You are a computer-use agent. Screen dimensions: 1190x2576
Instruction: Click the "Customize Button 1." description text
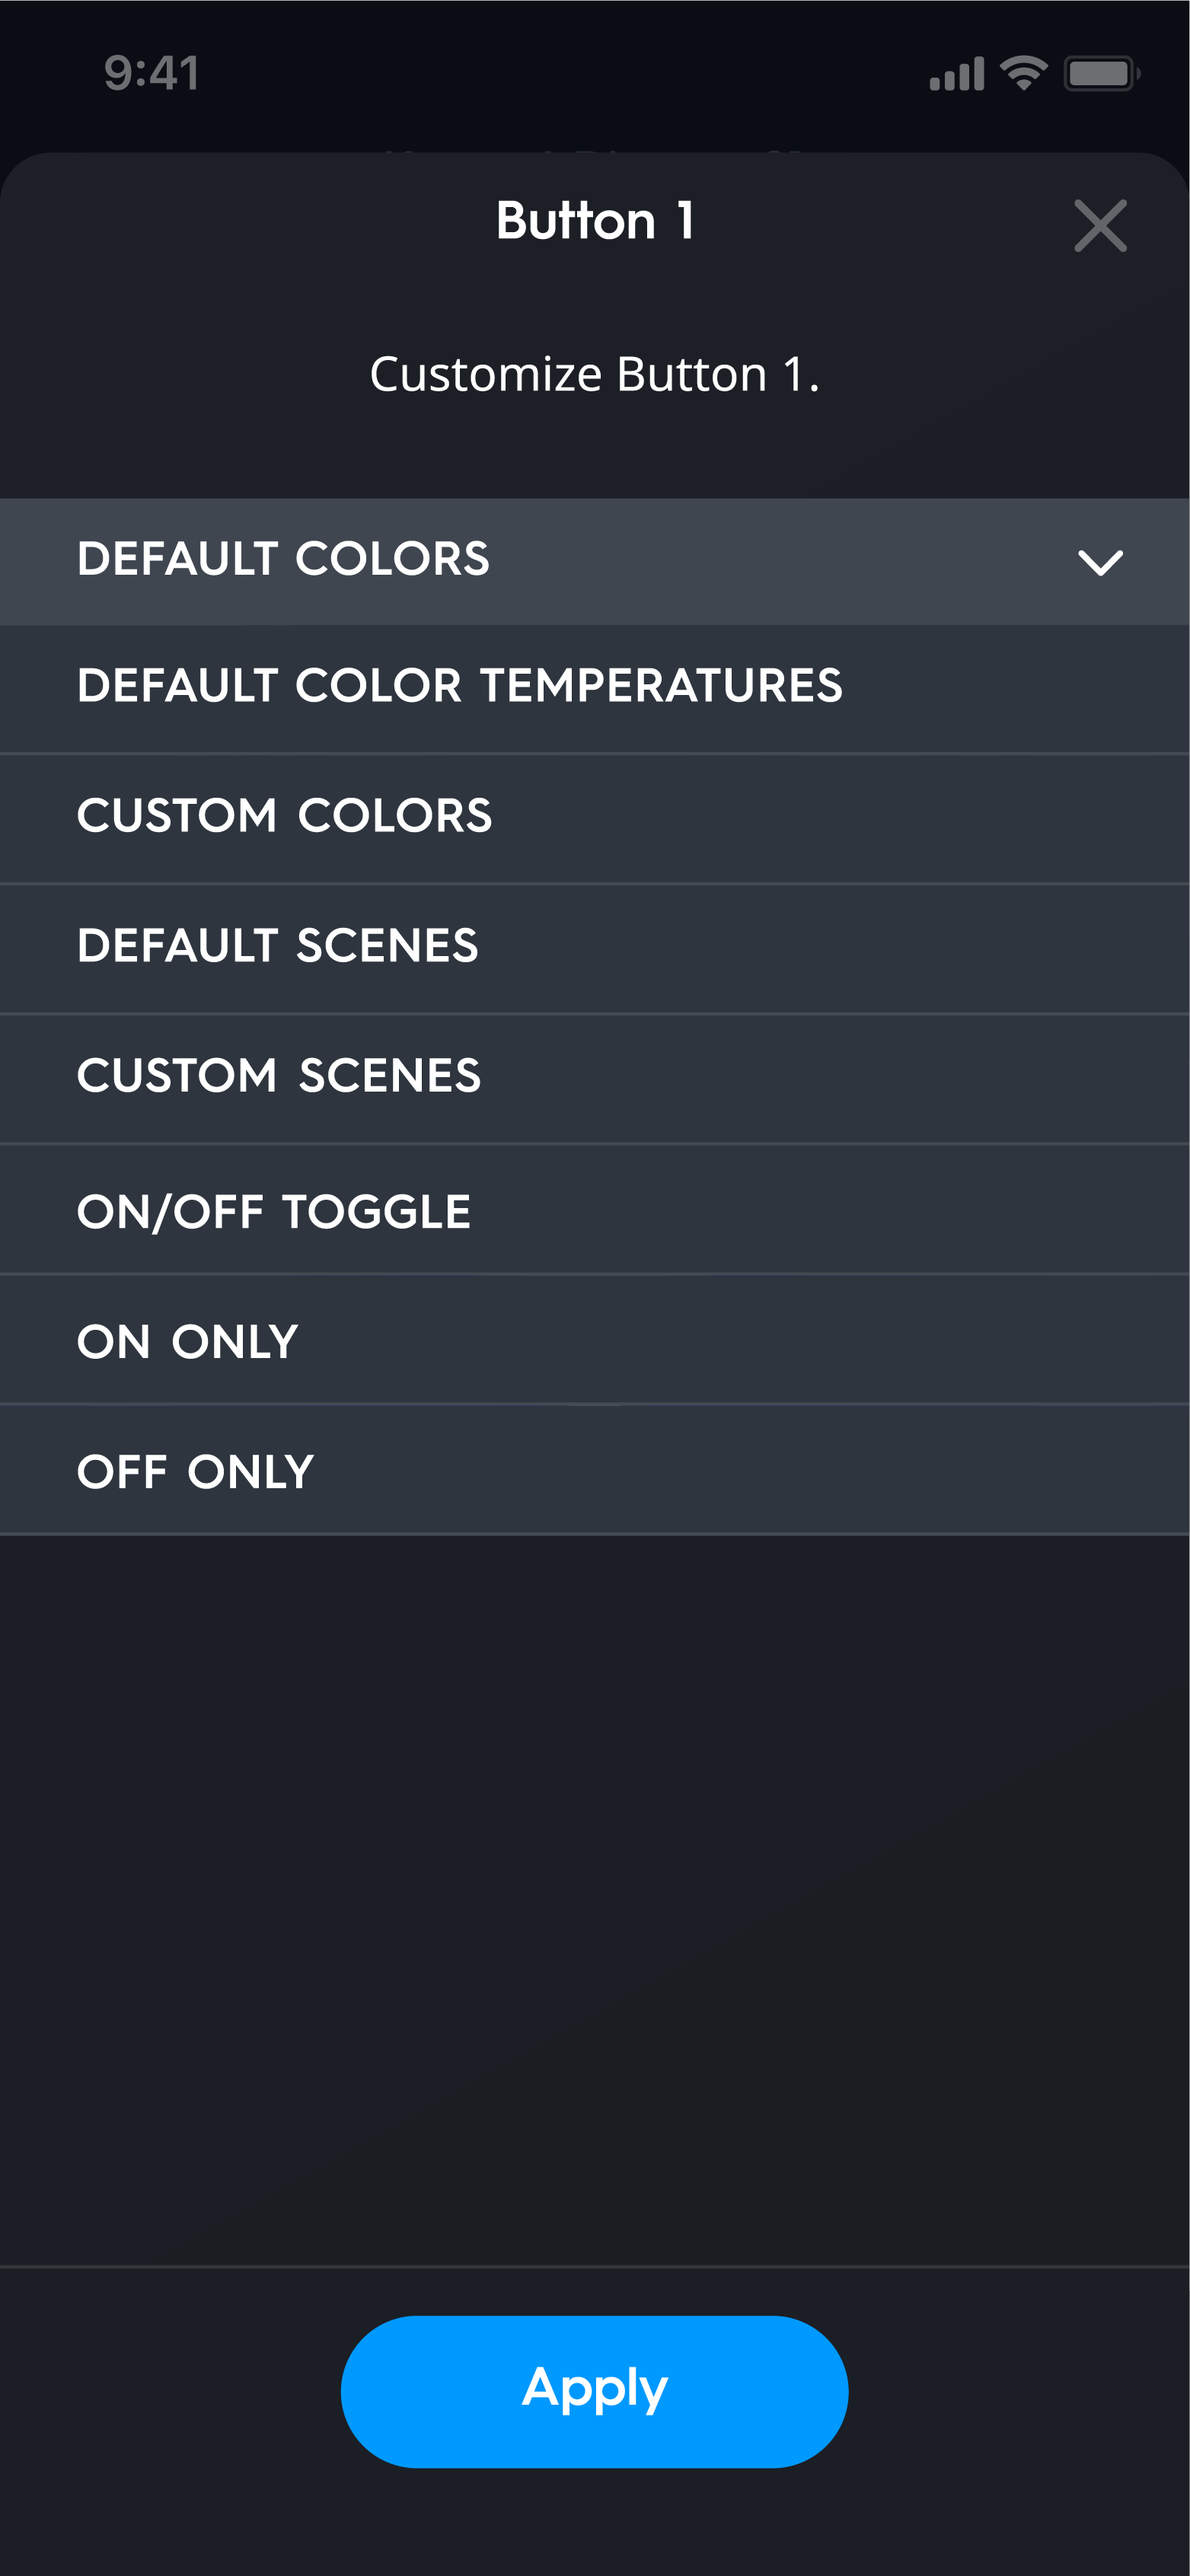click(594, 375)
